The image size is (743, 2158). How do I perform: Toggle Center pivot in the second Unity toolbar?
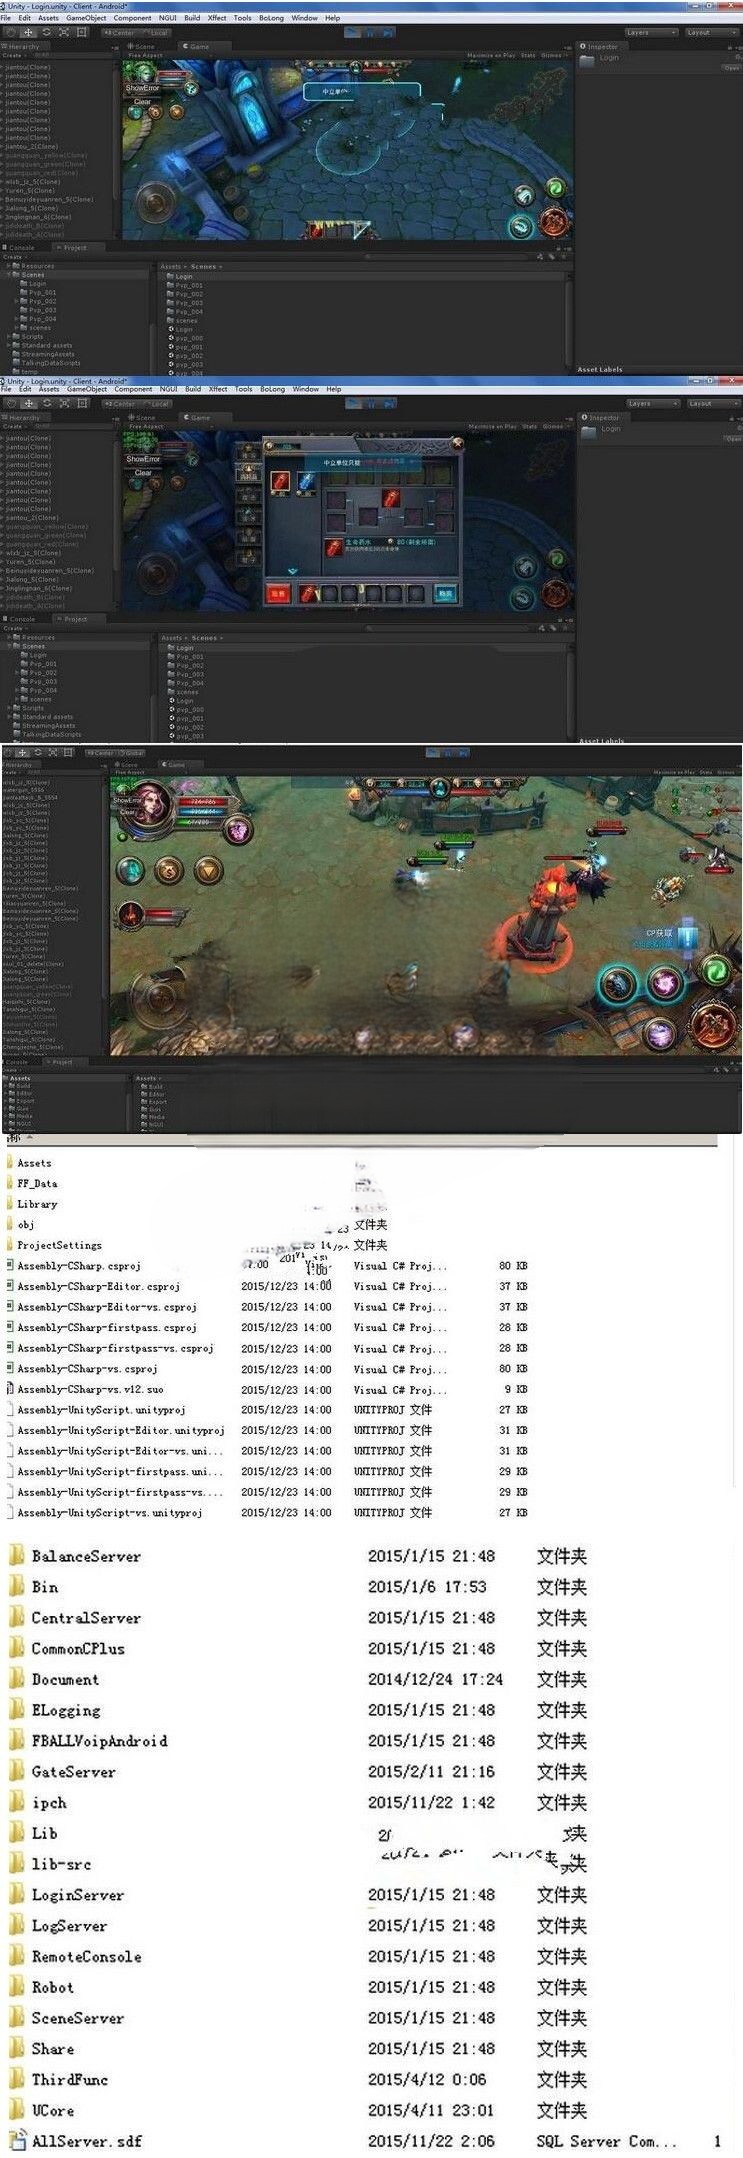(120, 403)
